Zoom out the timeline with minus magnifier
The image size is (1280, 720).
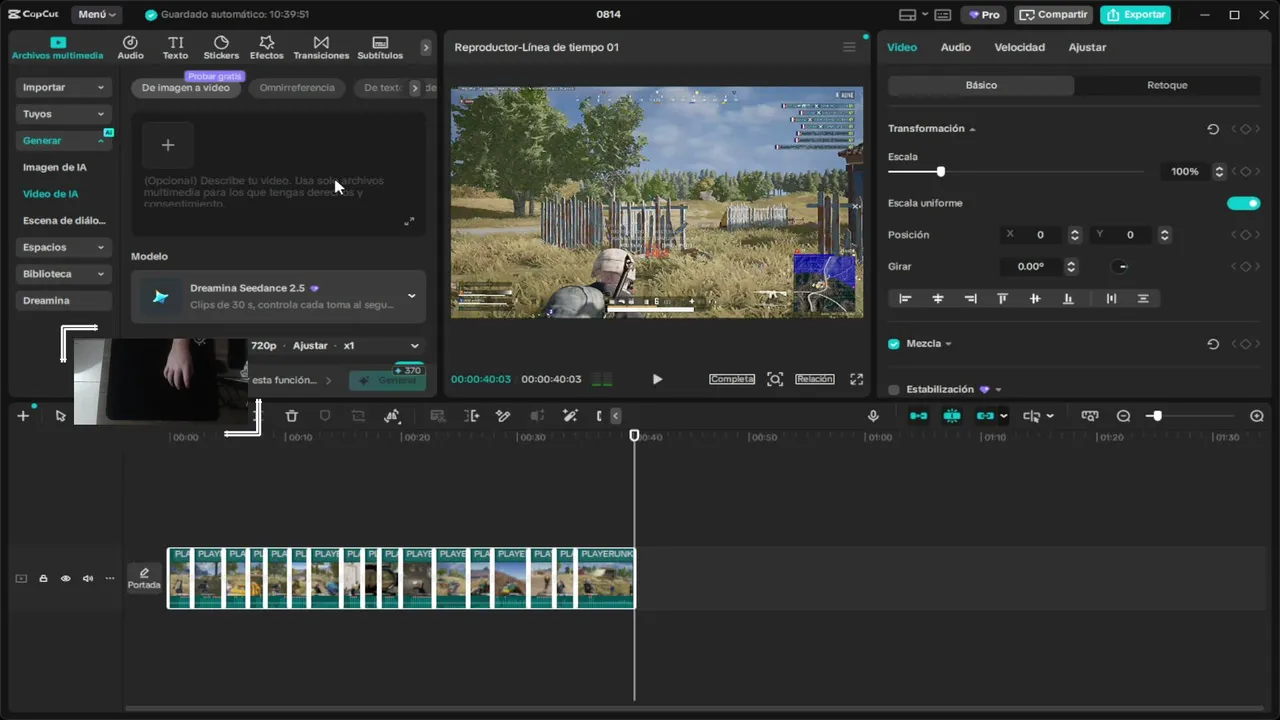pyautogui.click(x=1123, y=416)
